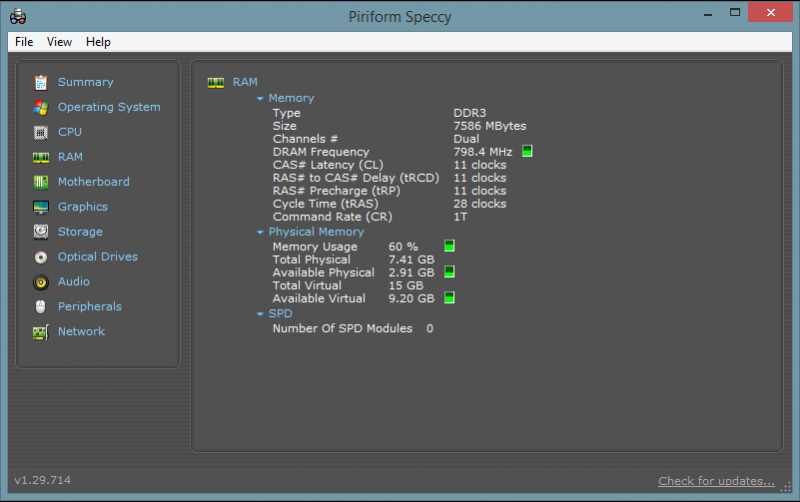Click the Motherboard icon
800x502 pixels.
41,182
